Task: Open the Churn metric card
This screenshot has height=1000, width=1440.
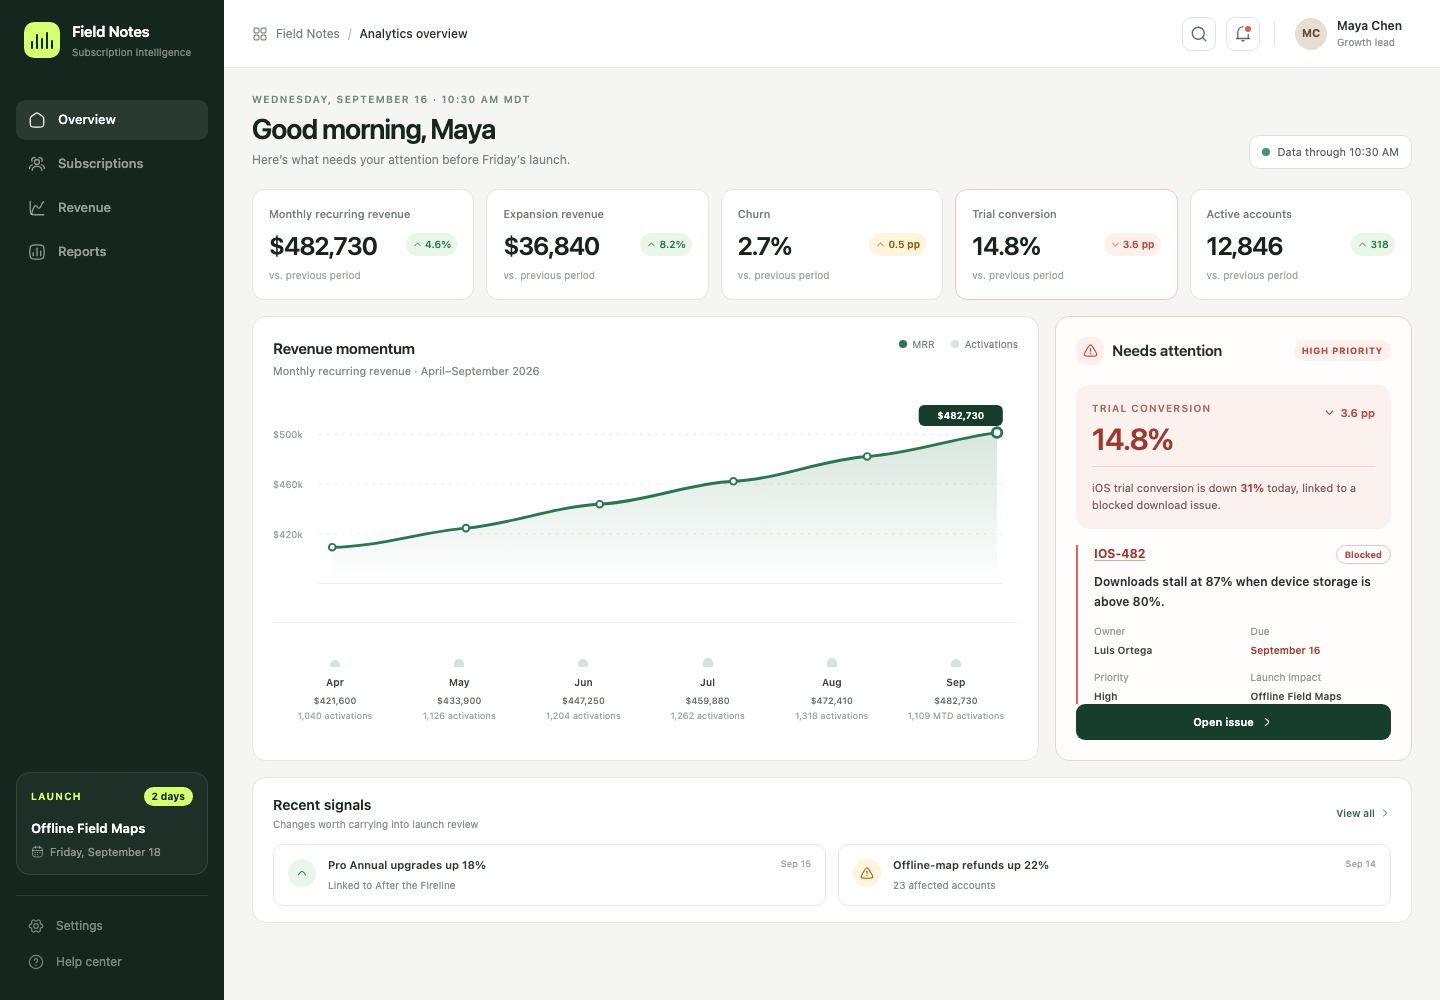Action: click(832, 244)
